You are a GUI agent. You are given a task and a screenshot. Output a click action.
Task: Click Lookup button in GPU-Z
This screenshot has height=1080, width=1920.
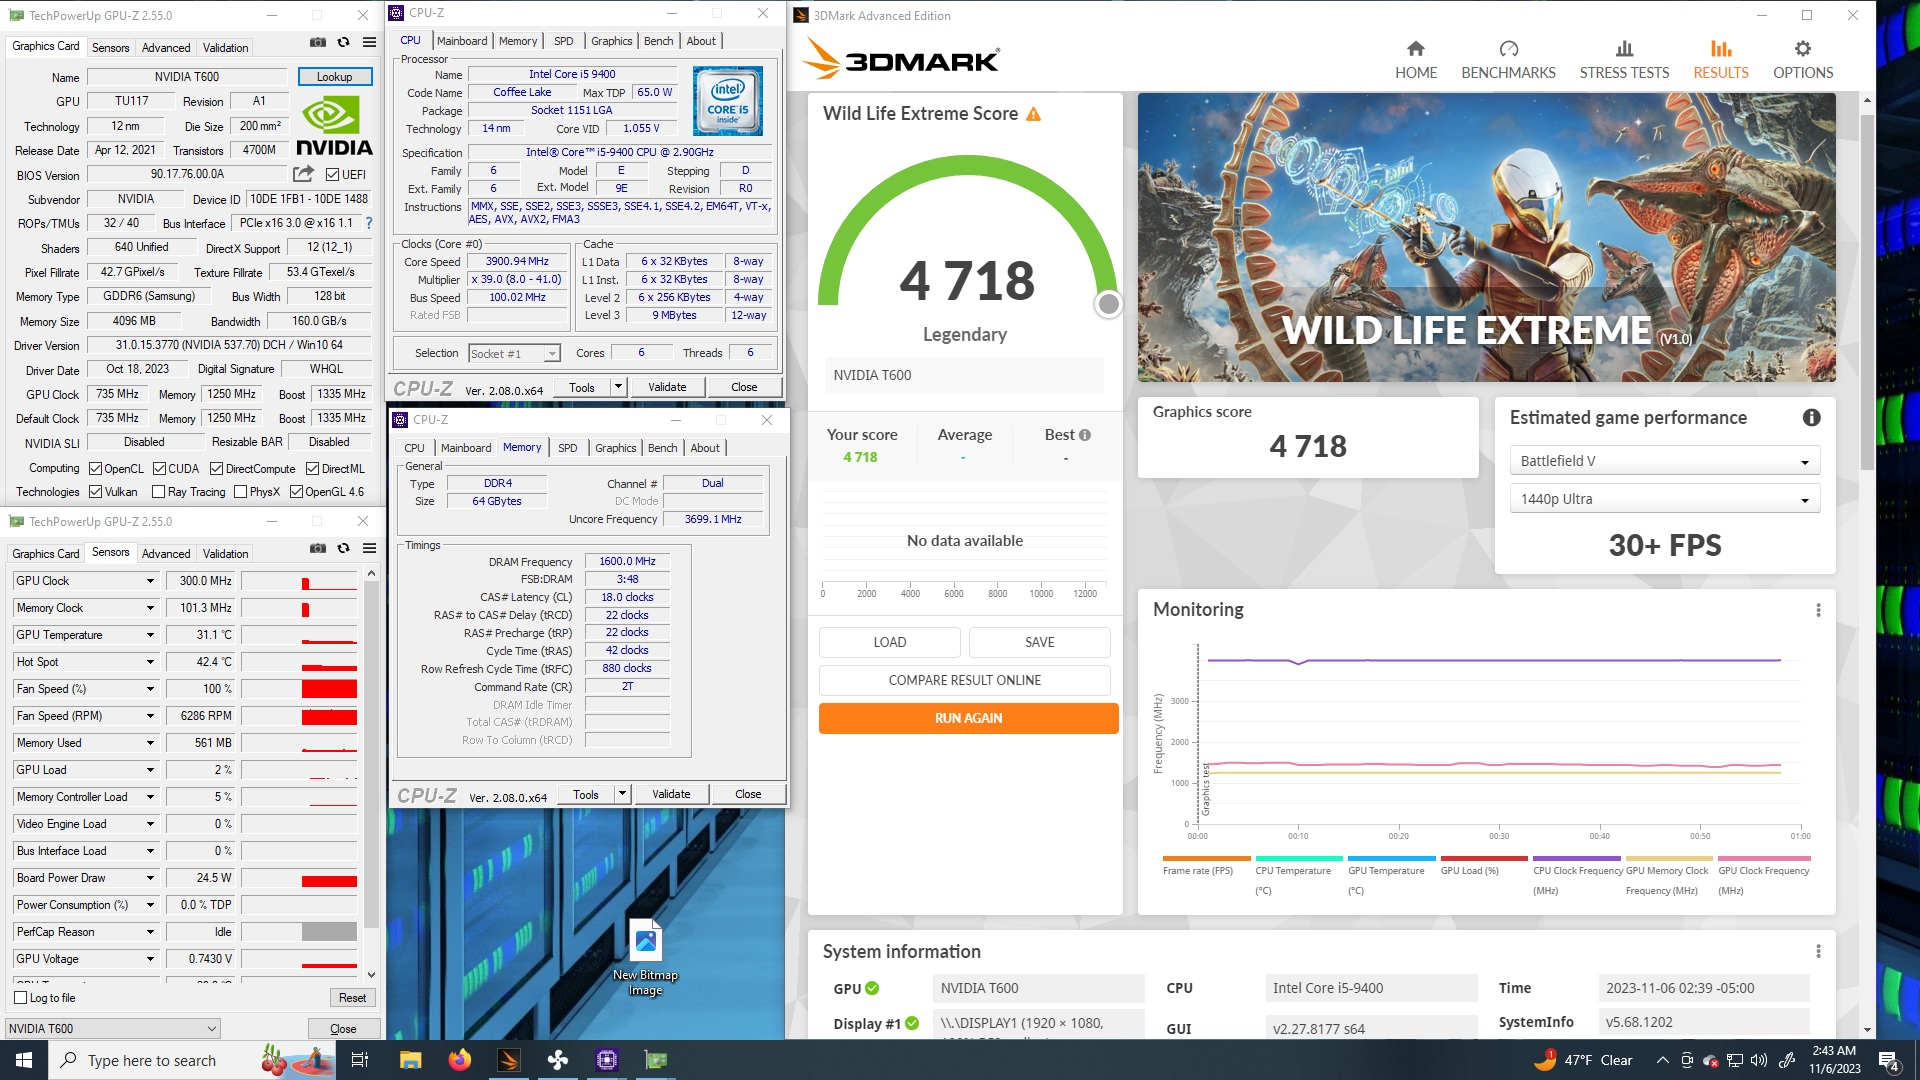(x=334, y=77)
